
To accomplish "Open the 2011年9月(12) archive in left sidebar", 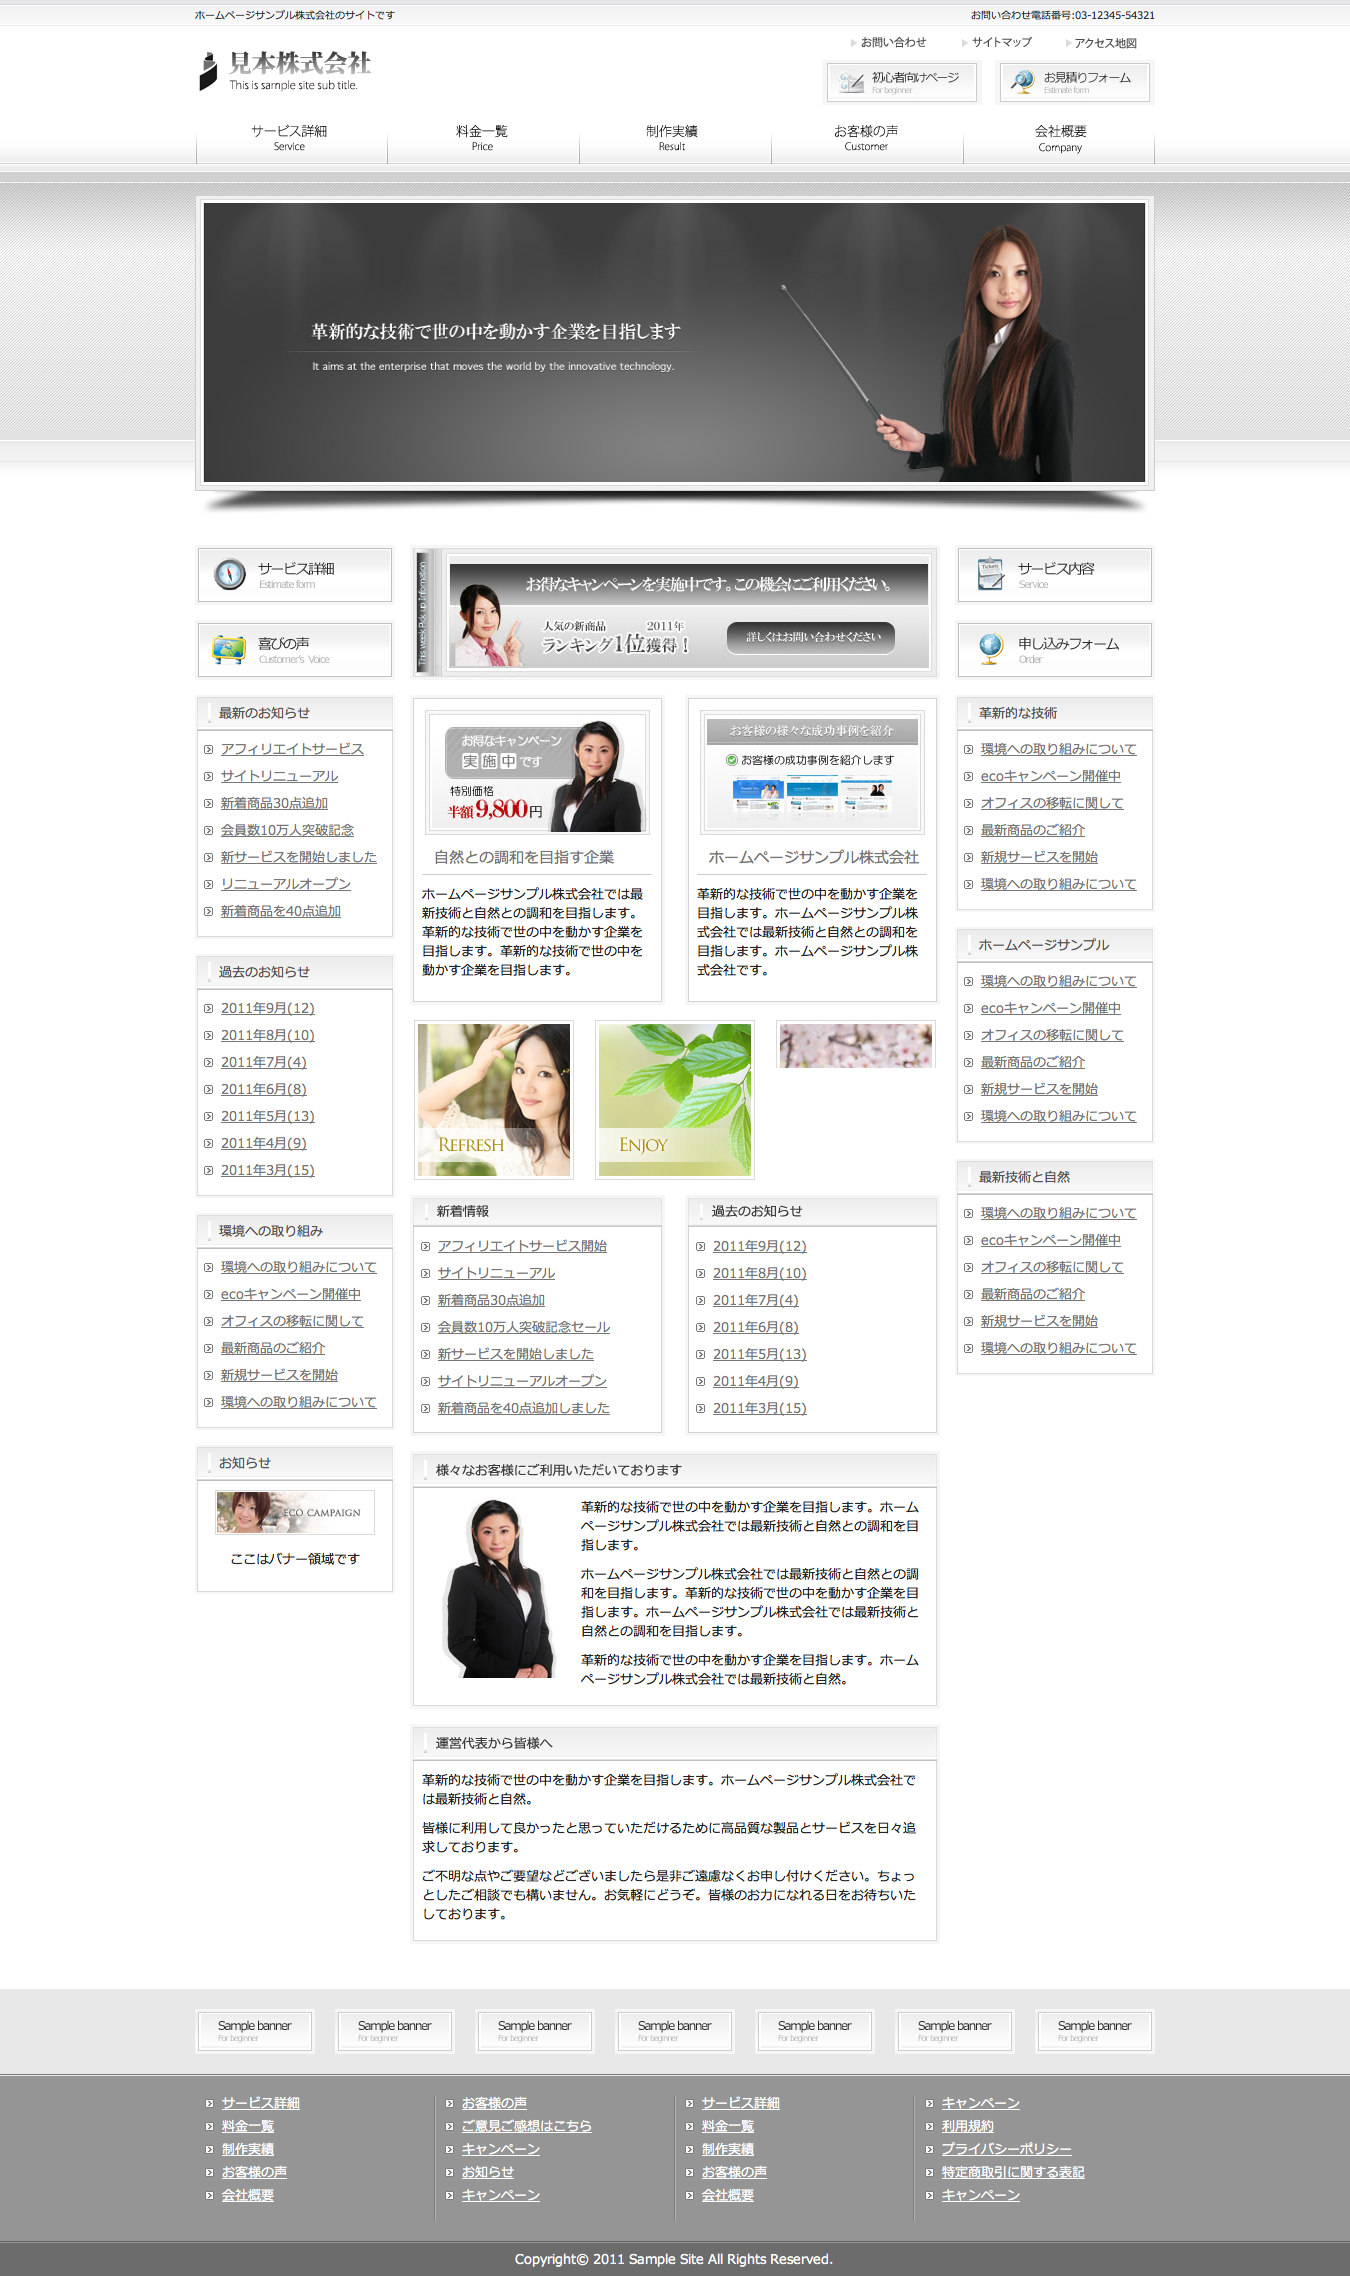I will 267,1008.
